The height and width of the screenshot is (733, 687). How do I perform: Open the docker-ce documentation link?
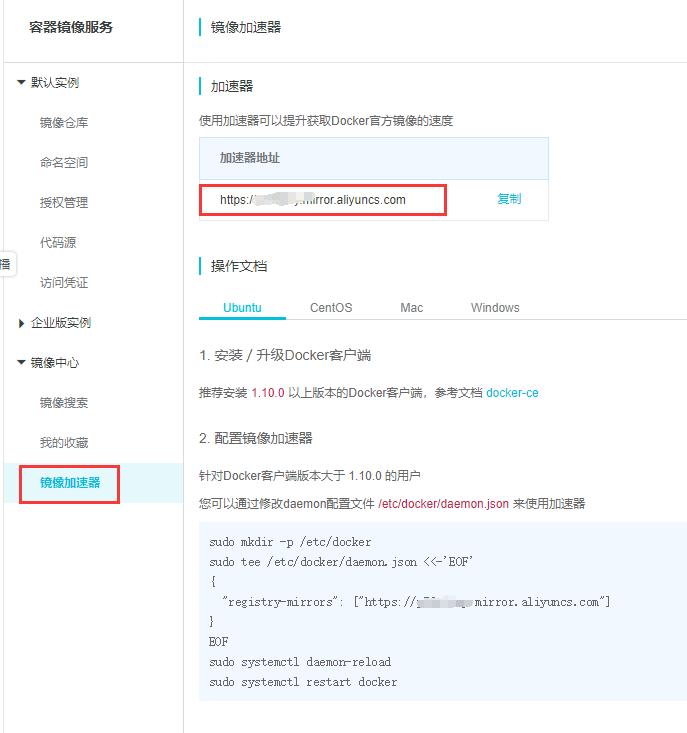512,393
